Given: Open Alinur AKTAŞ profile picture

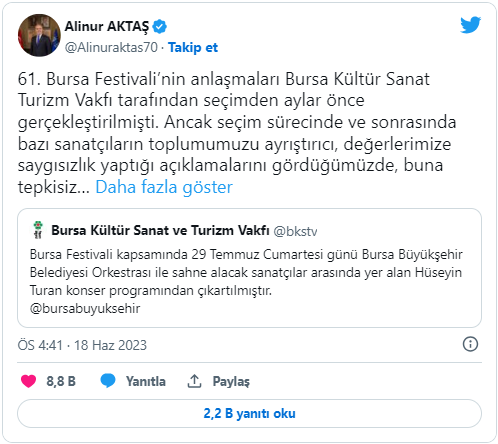Looking at the screenshot, I should pos(39,35).
